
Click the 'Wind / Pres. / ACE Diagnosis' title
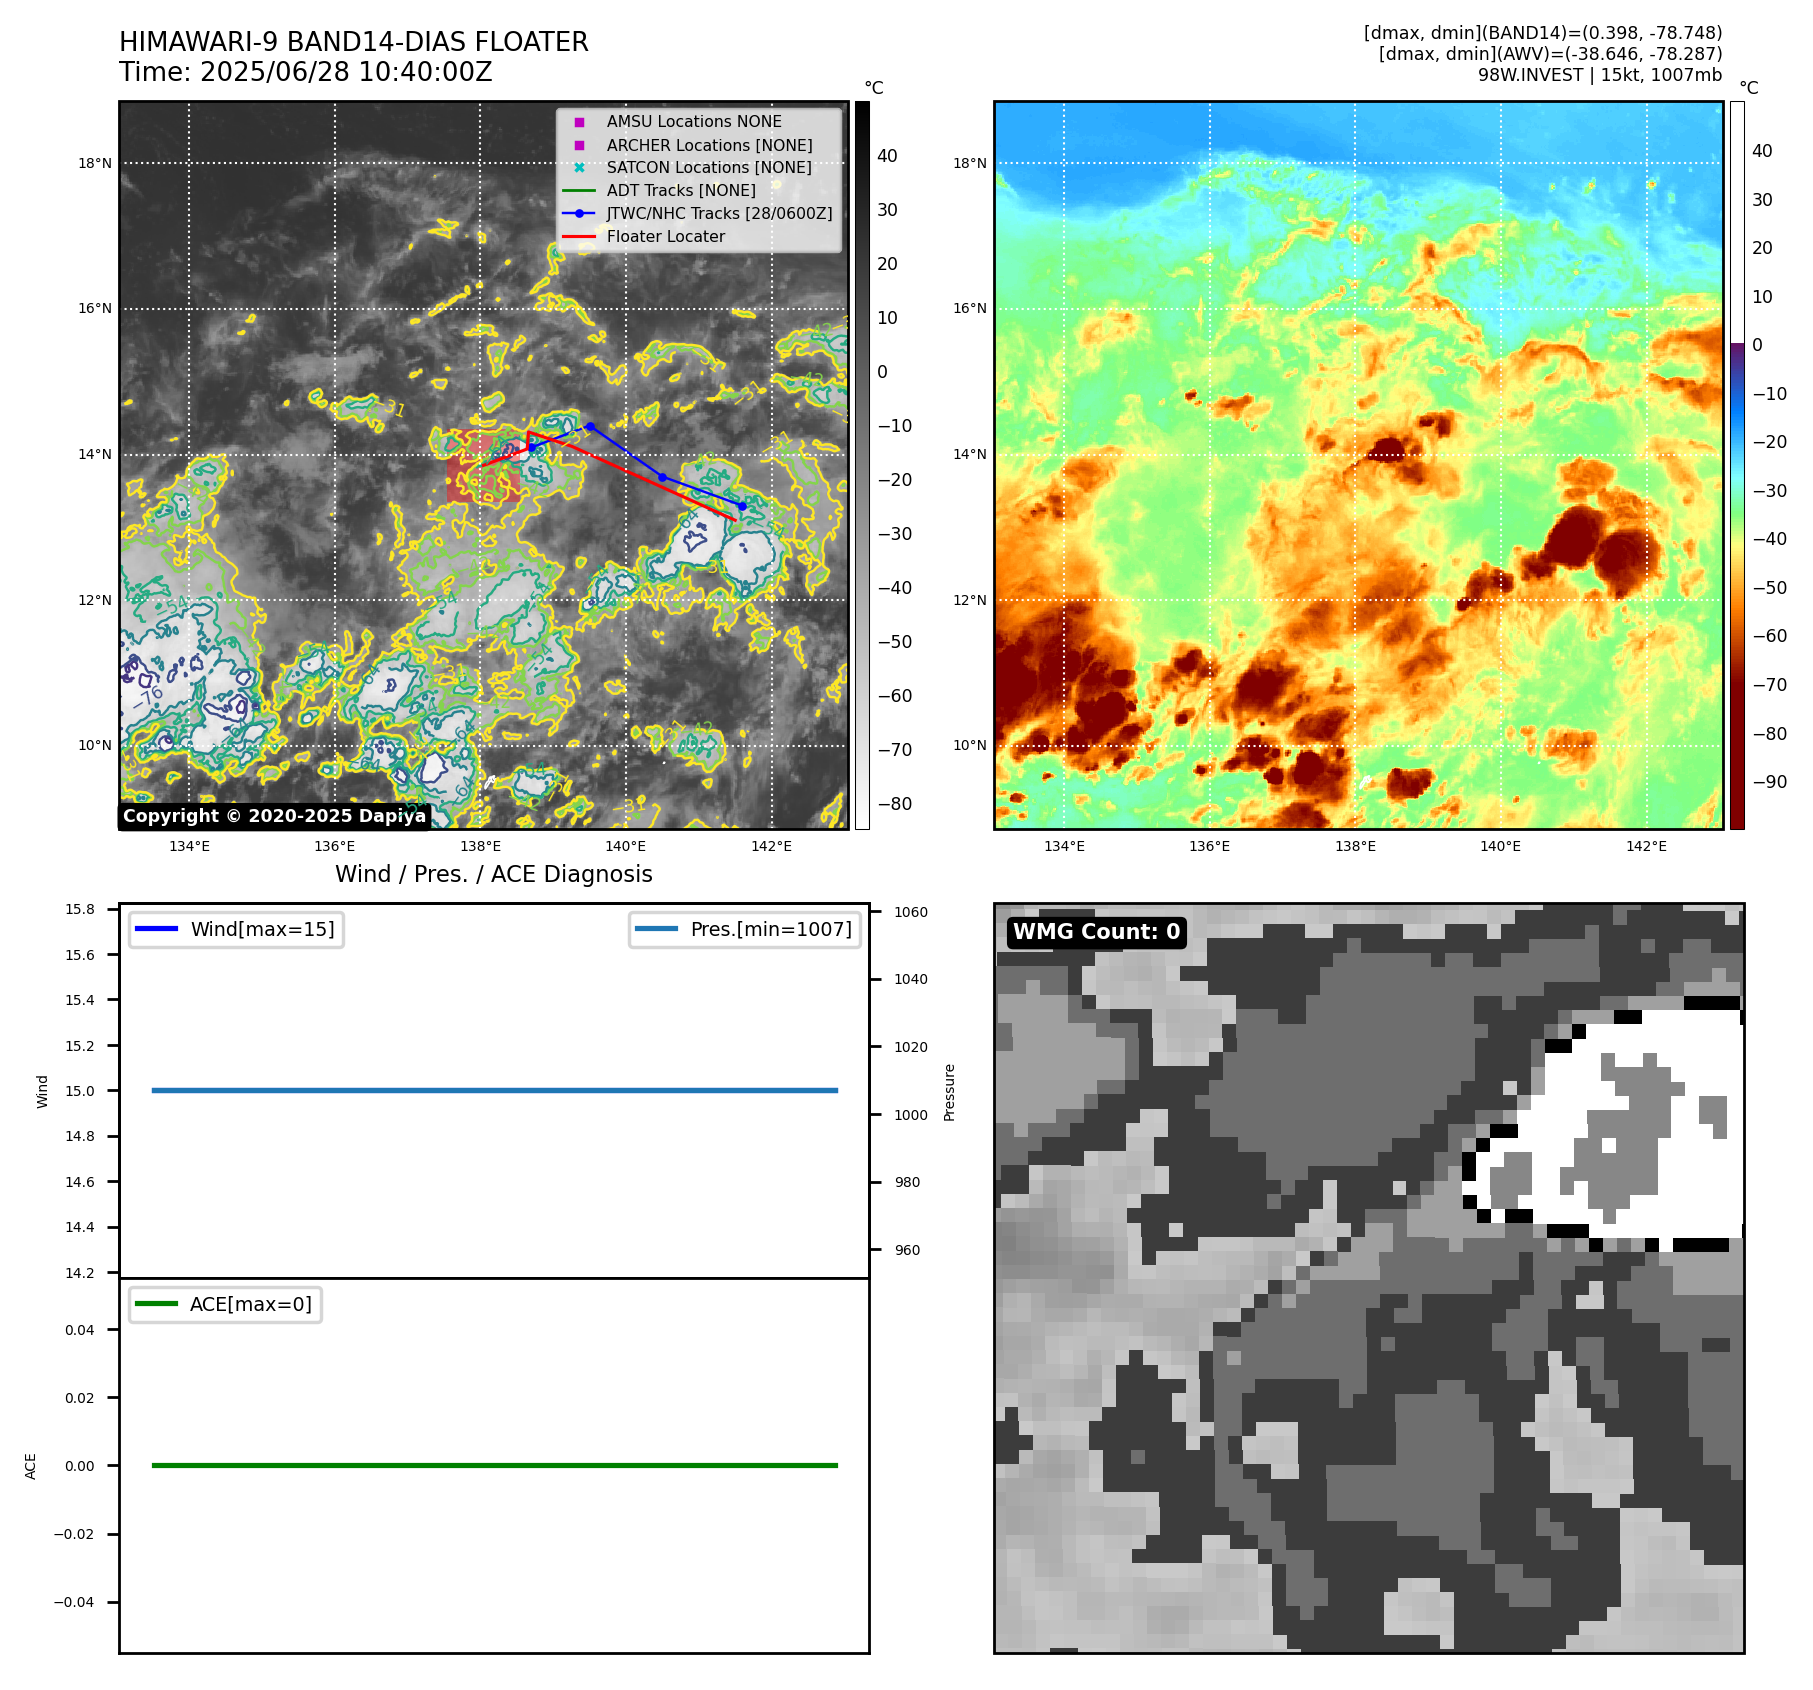coord(494,874)
